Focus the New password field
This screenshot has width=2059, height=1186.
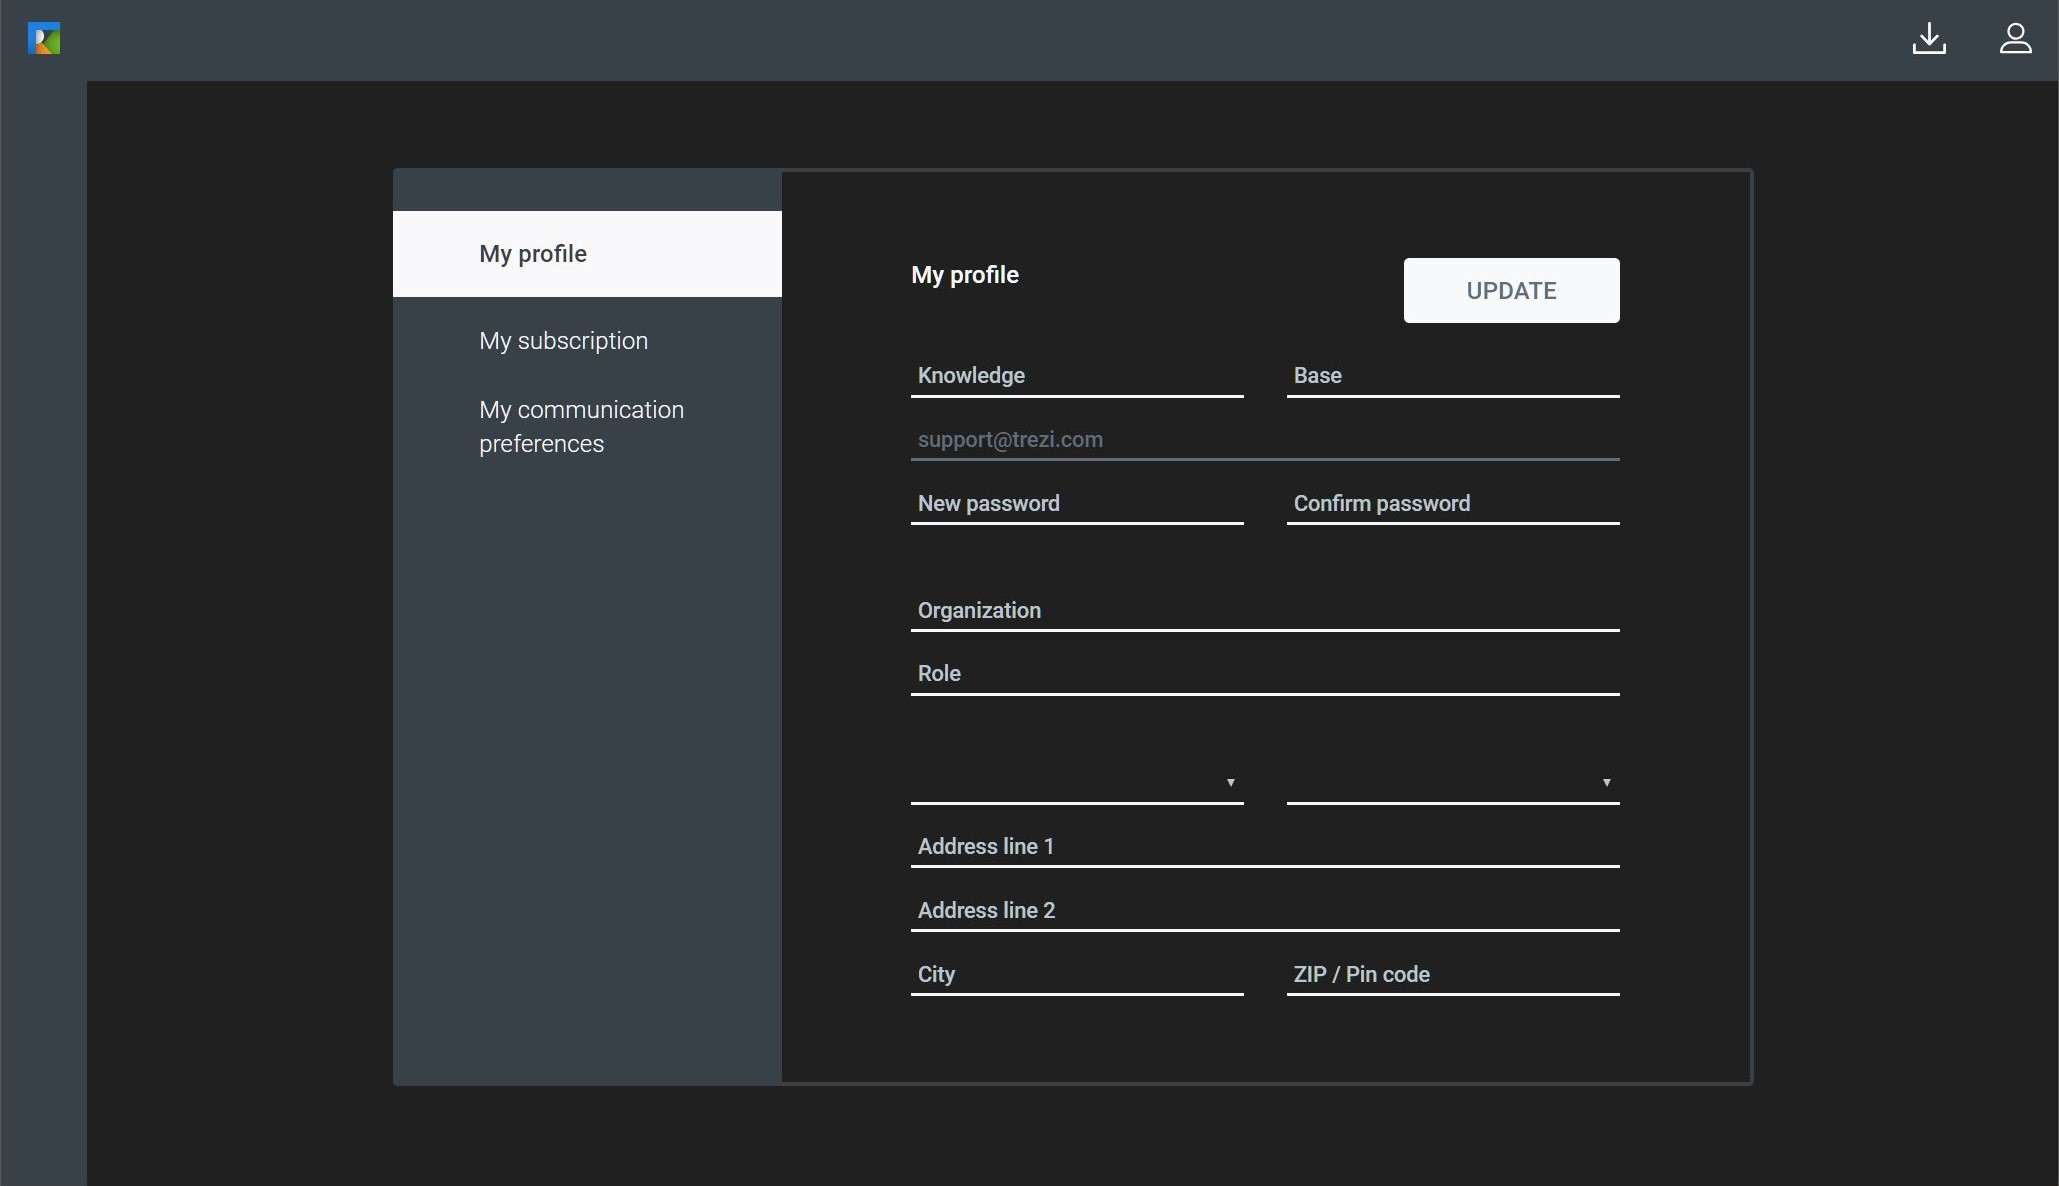point(1076,504)
